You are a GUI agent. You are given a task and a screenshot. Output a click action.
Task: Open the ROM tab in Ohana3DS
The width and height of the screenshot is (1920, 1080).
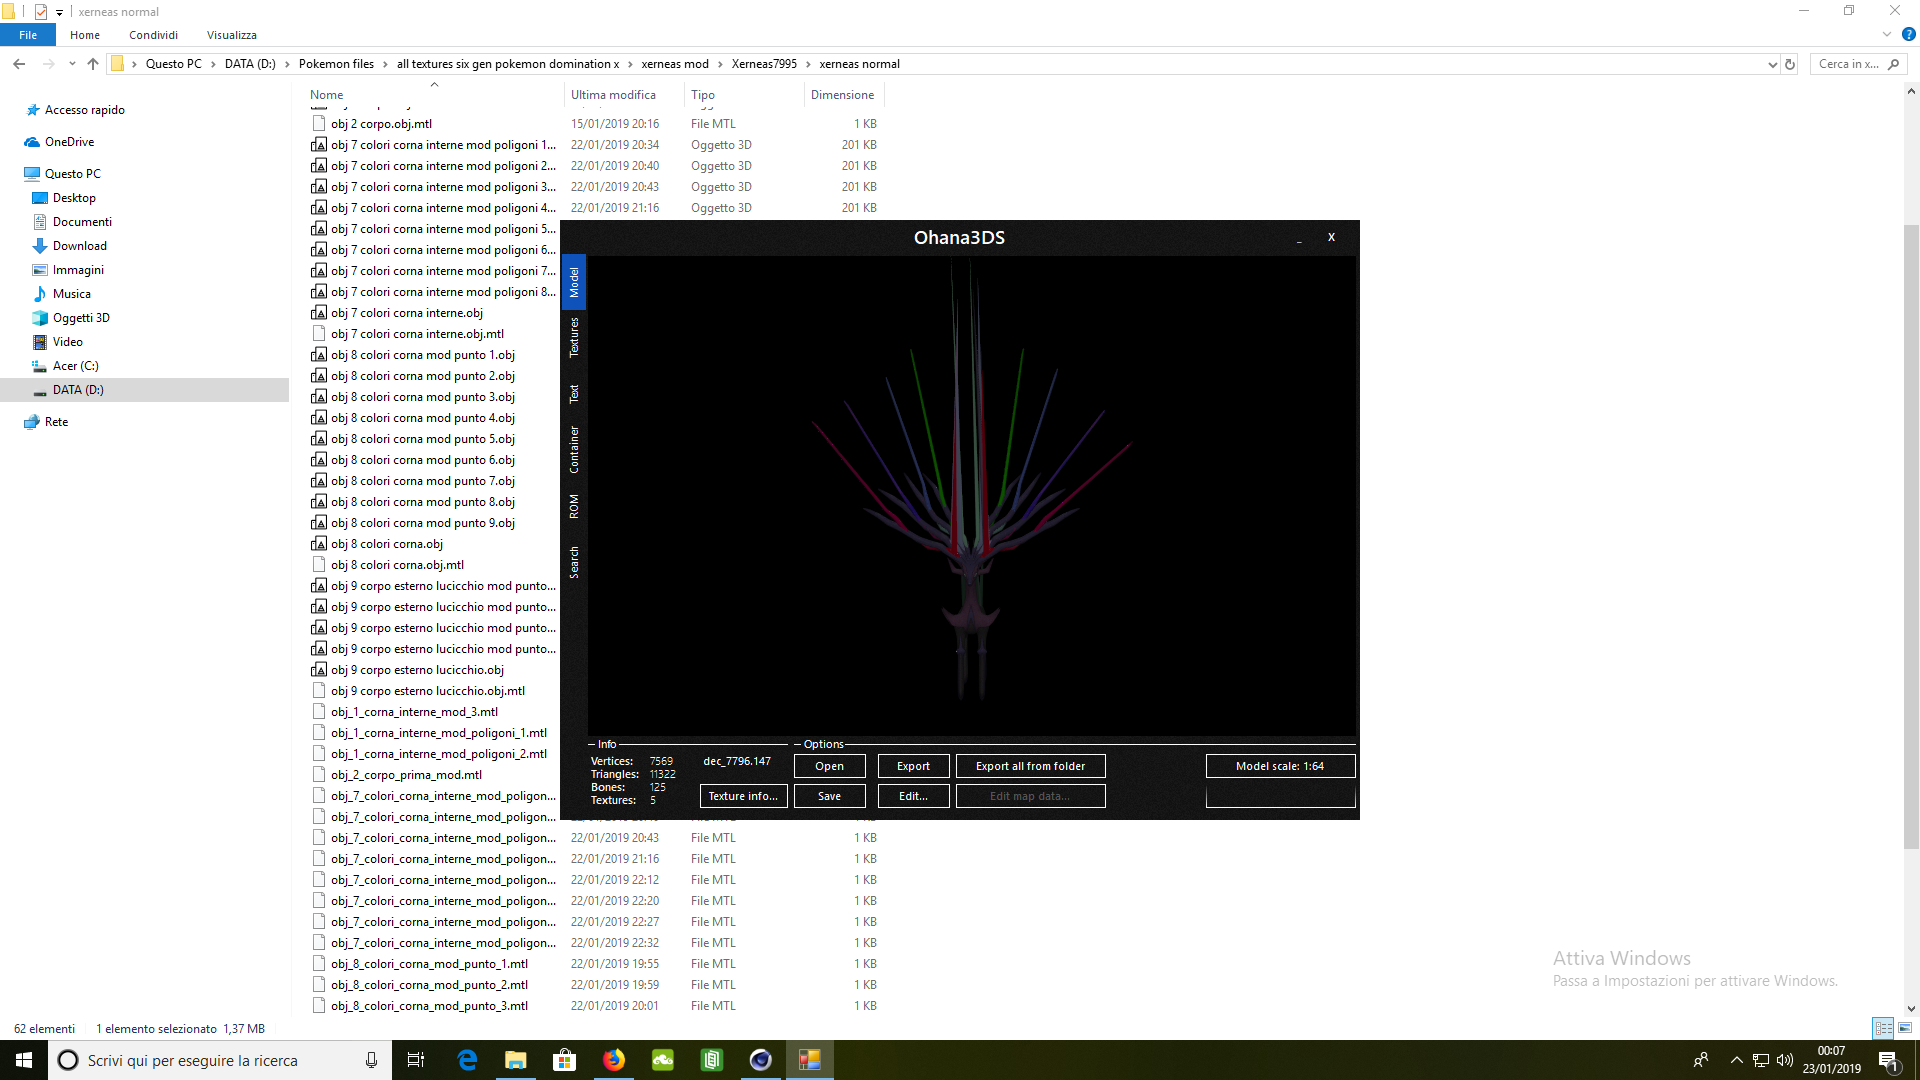pos(574,506)
